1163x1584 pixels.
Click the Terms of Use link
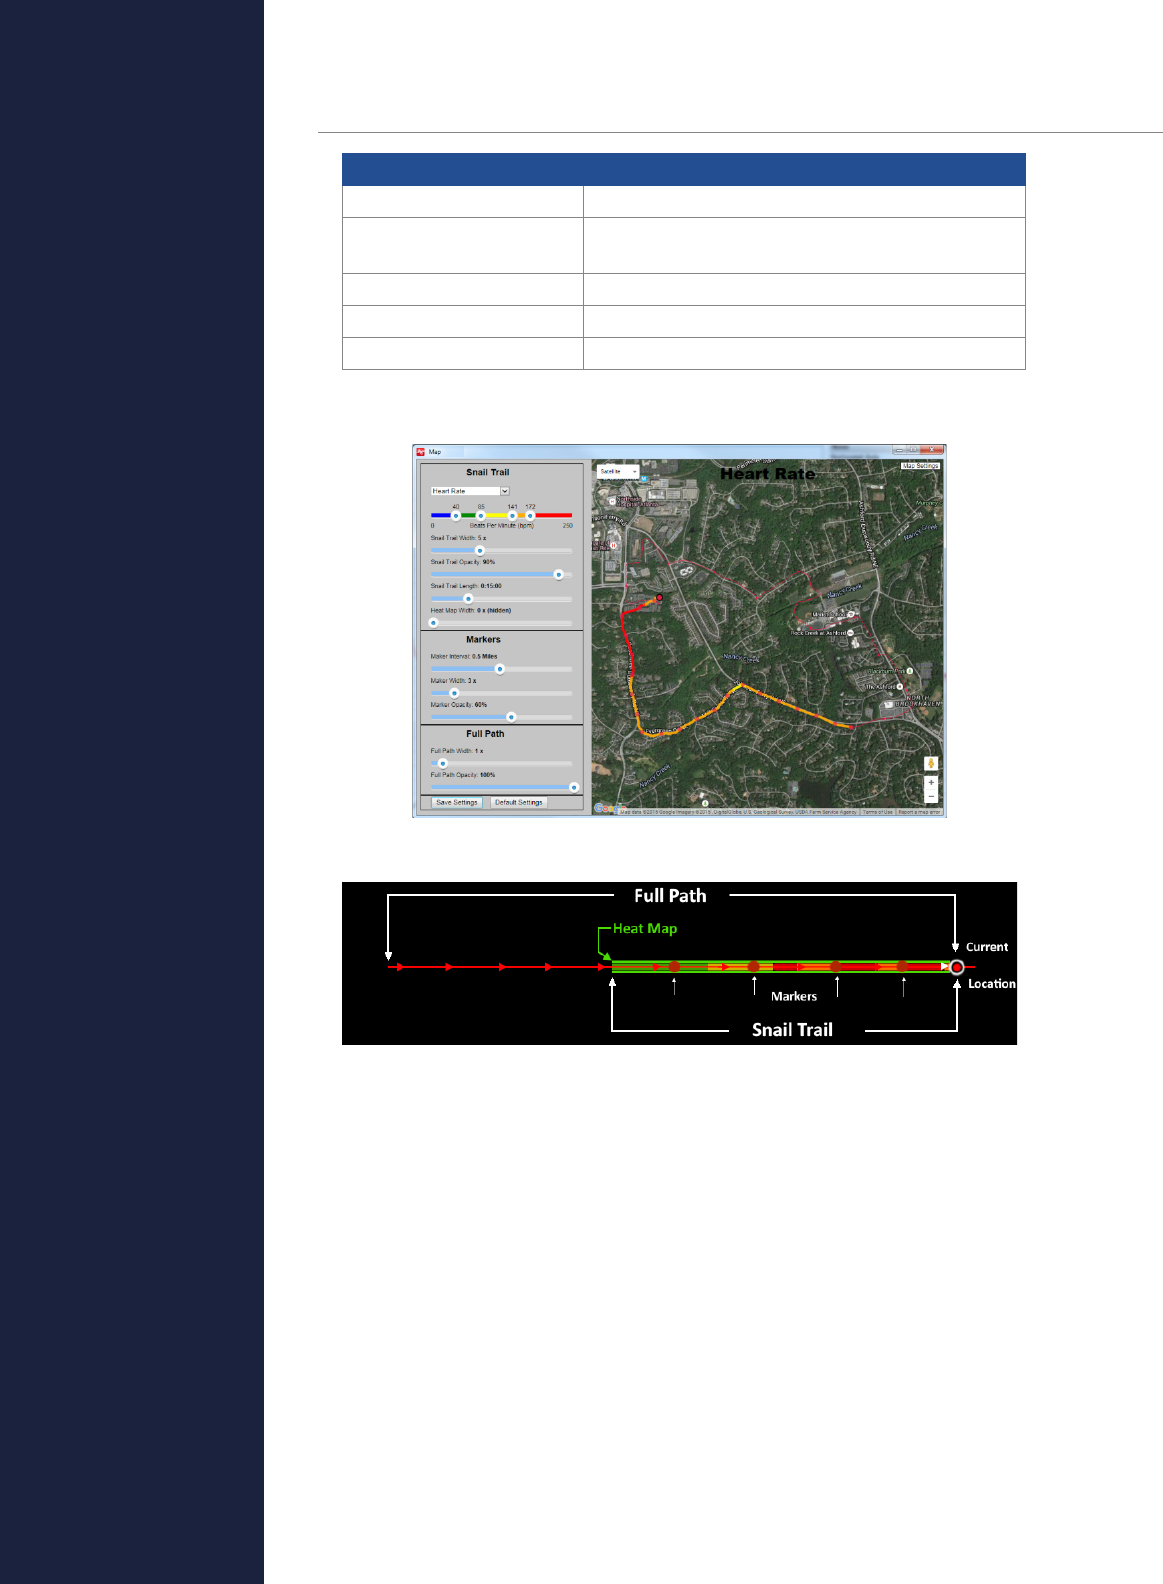[877, 812]
